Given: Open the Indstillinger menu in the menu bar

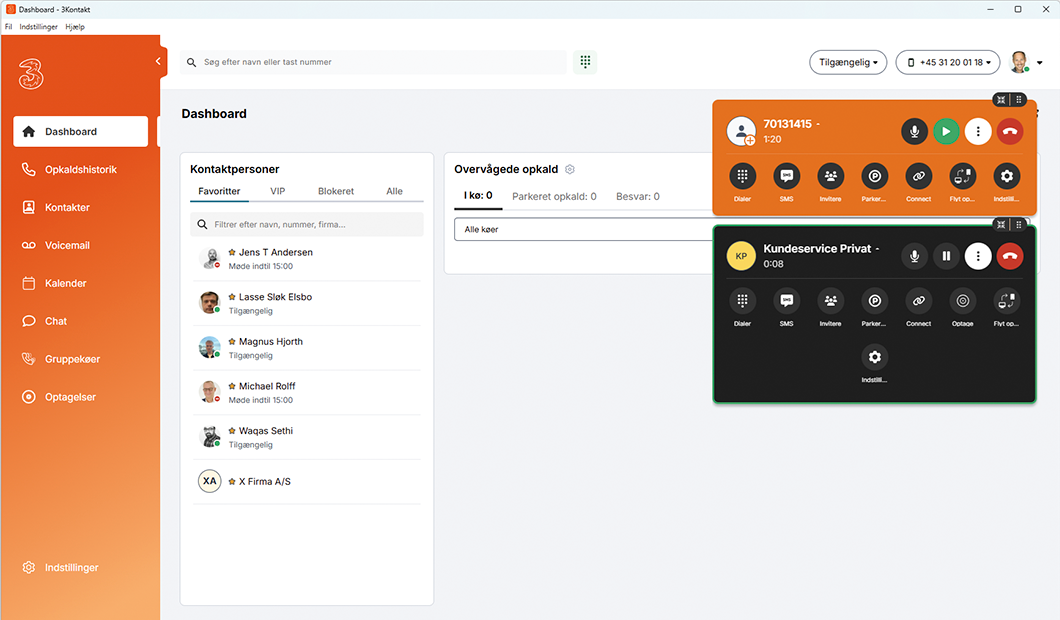Looking at the screenshot, I should pyautogui.click(x=39, y=26).
